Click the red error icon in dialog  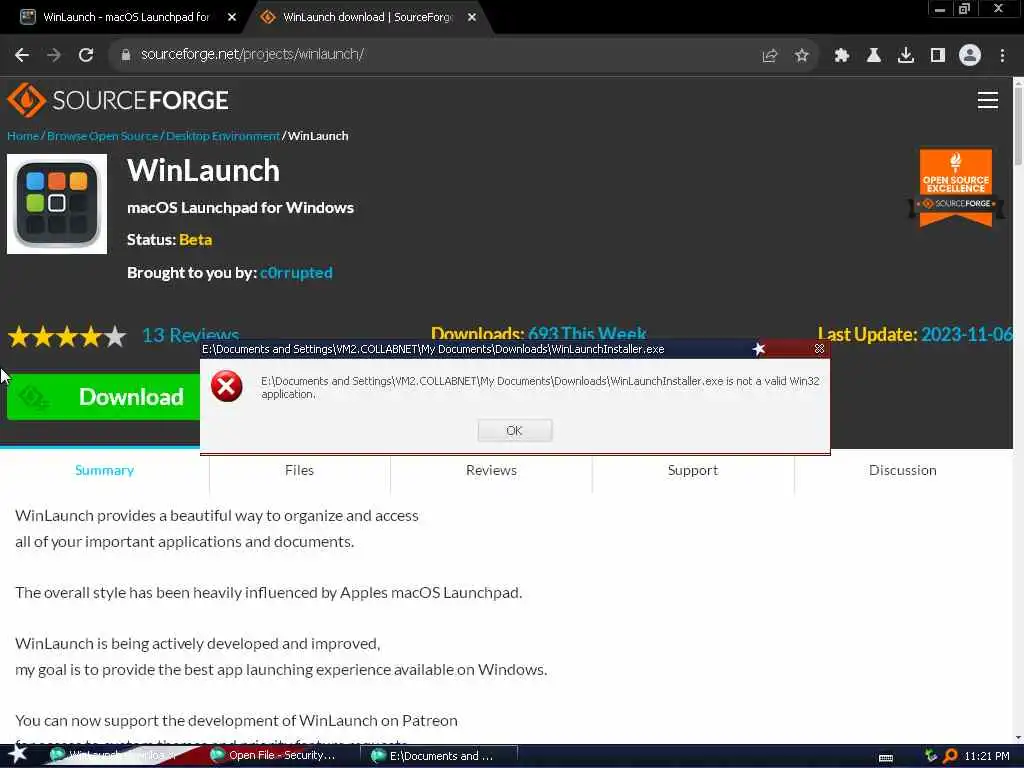(227, 386)
